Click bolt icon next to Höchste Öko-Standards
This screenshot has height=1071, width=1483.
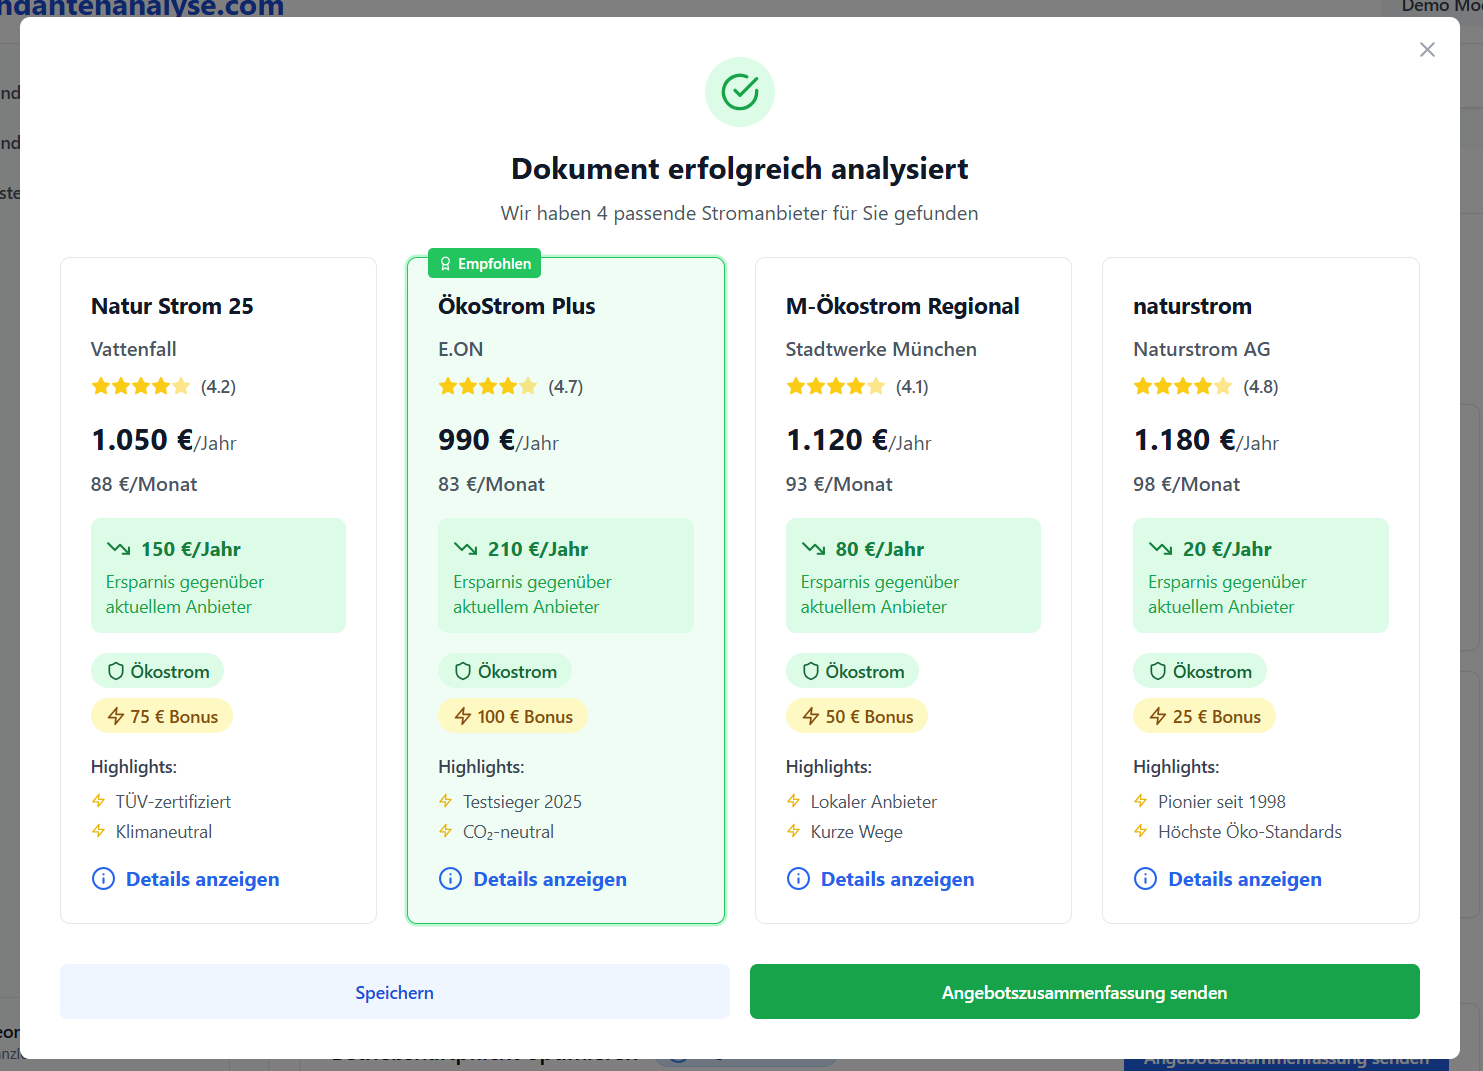coord(1140,831)
